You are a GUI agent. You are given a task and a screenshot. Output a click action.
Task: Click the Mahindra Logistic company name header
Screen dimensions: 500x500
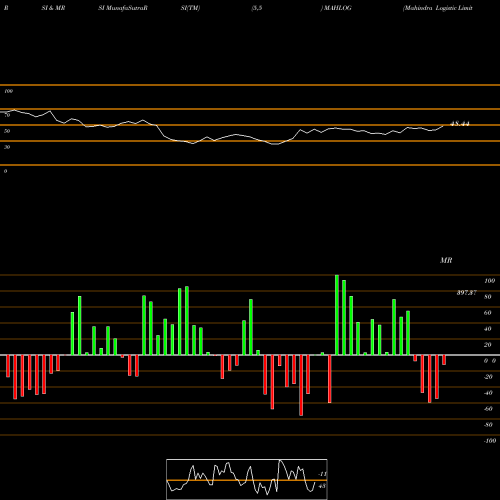tap(438, 8)
